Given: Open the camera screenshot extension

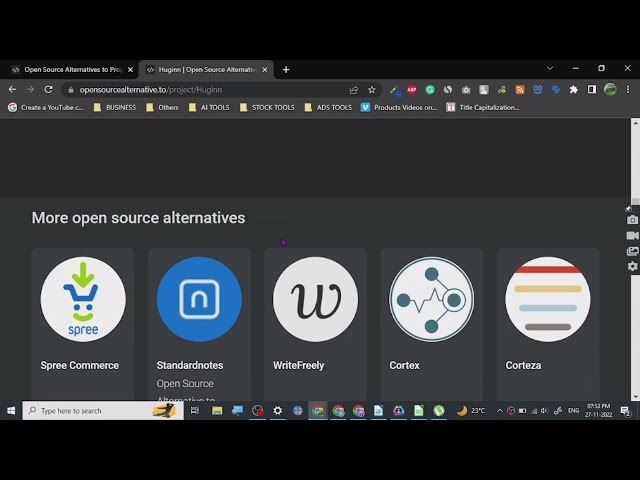Looking at the screenshot, I should tap(466, 90).
